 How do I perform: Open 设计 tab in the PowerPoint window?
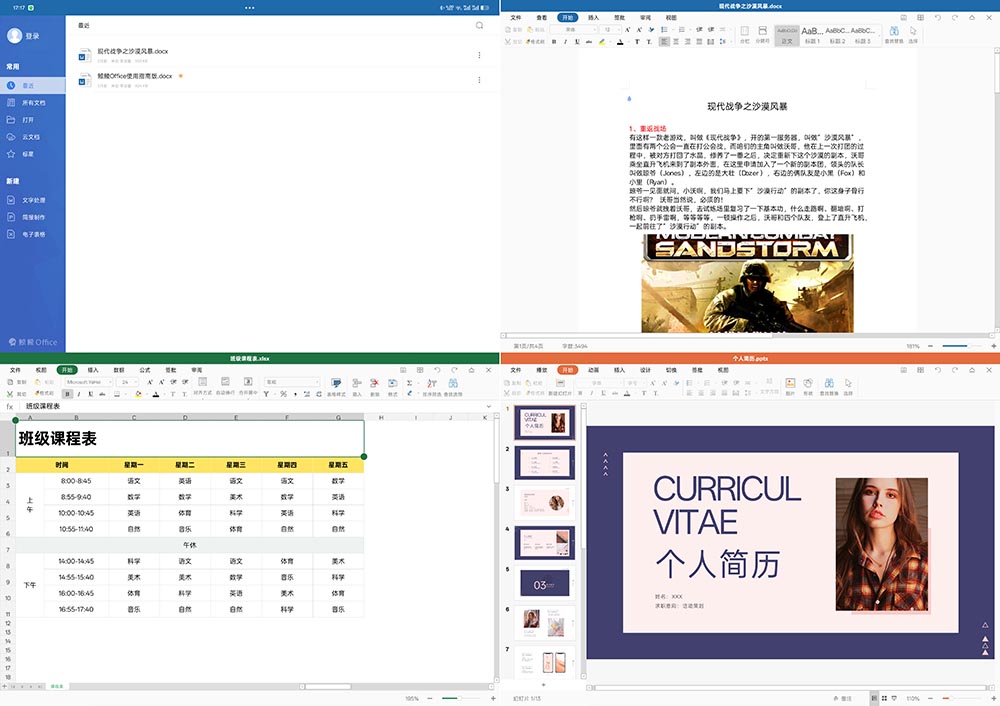point(645,370)
